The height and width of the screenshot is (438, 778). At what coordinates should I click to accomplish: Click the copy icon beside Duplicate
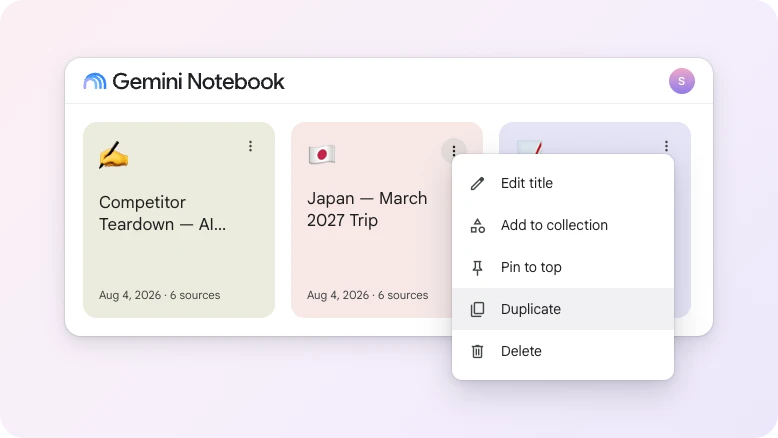[x=477, y=310]
